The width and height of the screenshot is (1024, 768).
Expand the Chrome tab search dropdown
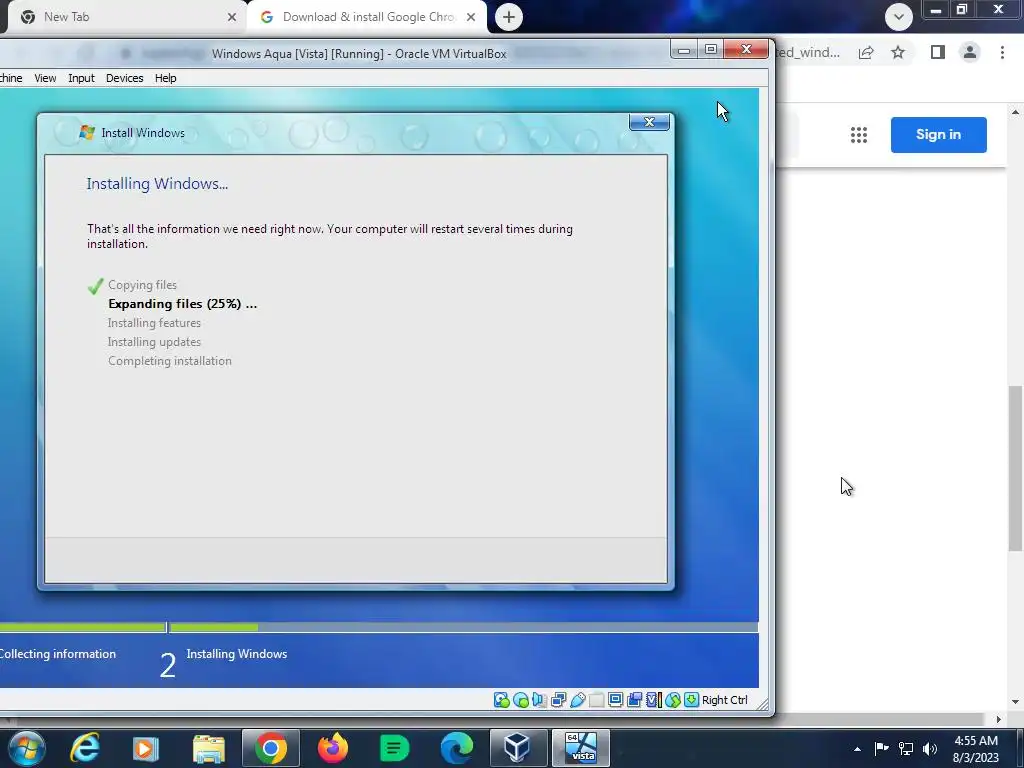[899, 17]
